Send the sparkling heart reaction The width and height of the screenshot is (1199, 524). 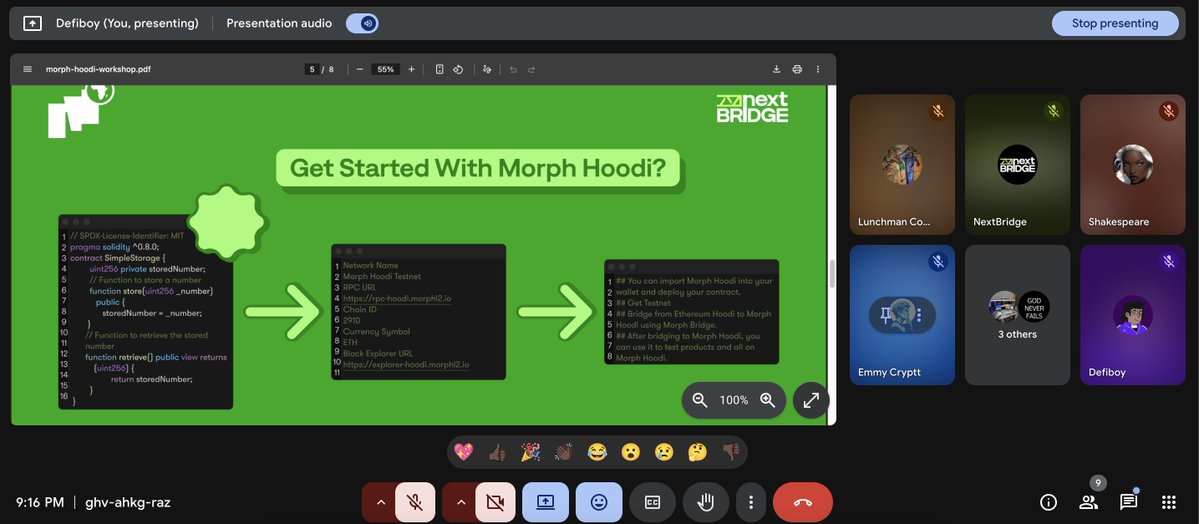[x=463, y=452]
